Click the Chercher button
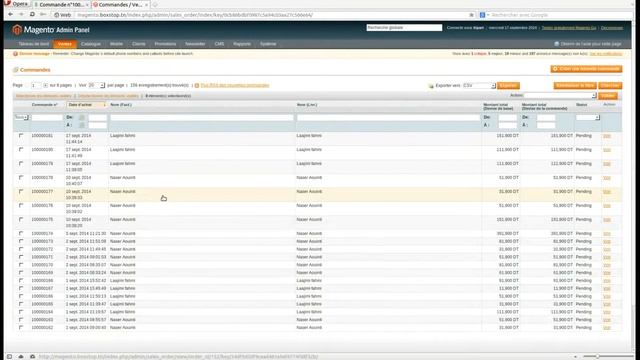This screenshot has width=640, height=360. pos(610,86)
